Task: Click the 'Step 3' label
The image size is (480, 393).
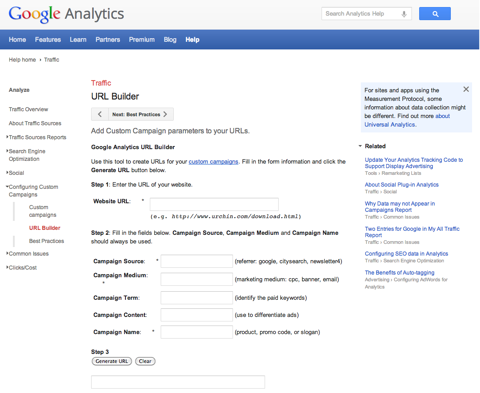Action: pos(100,352)
